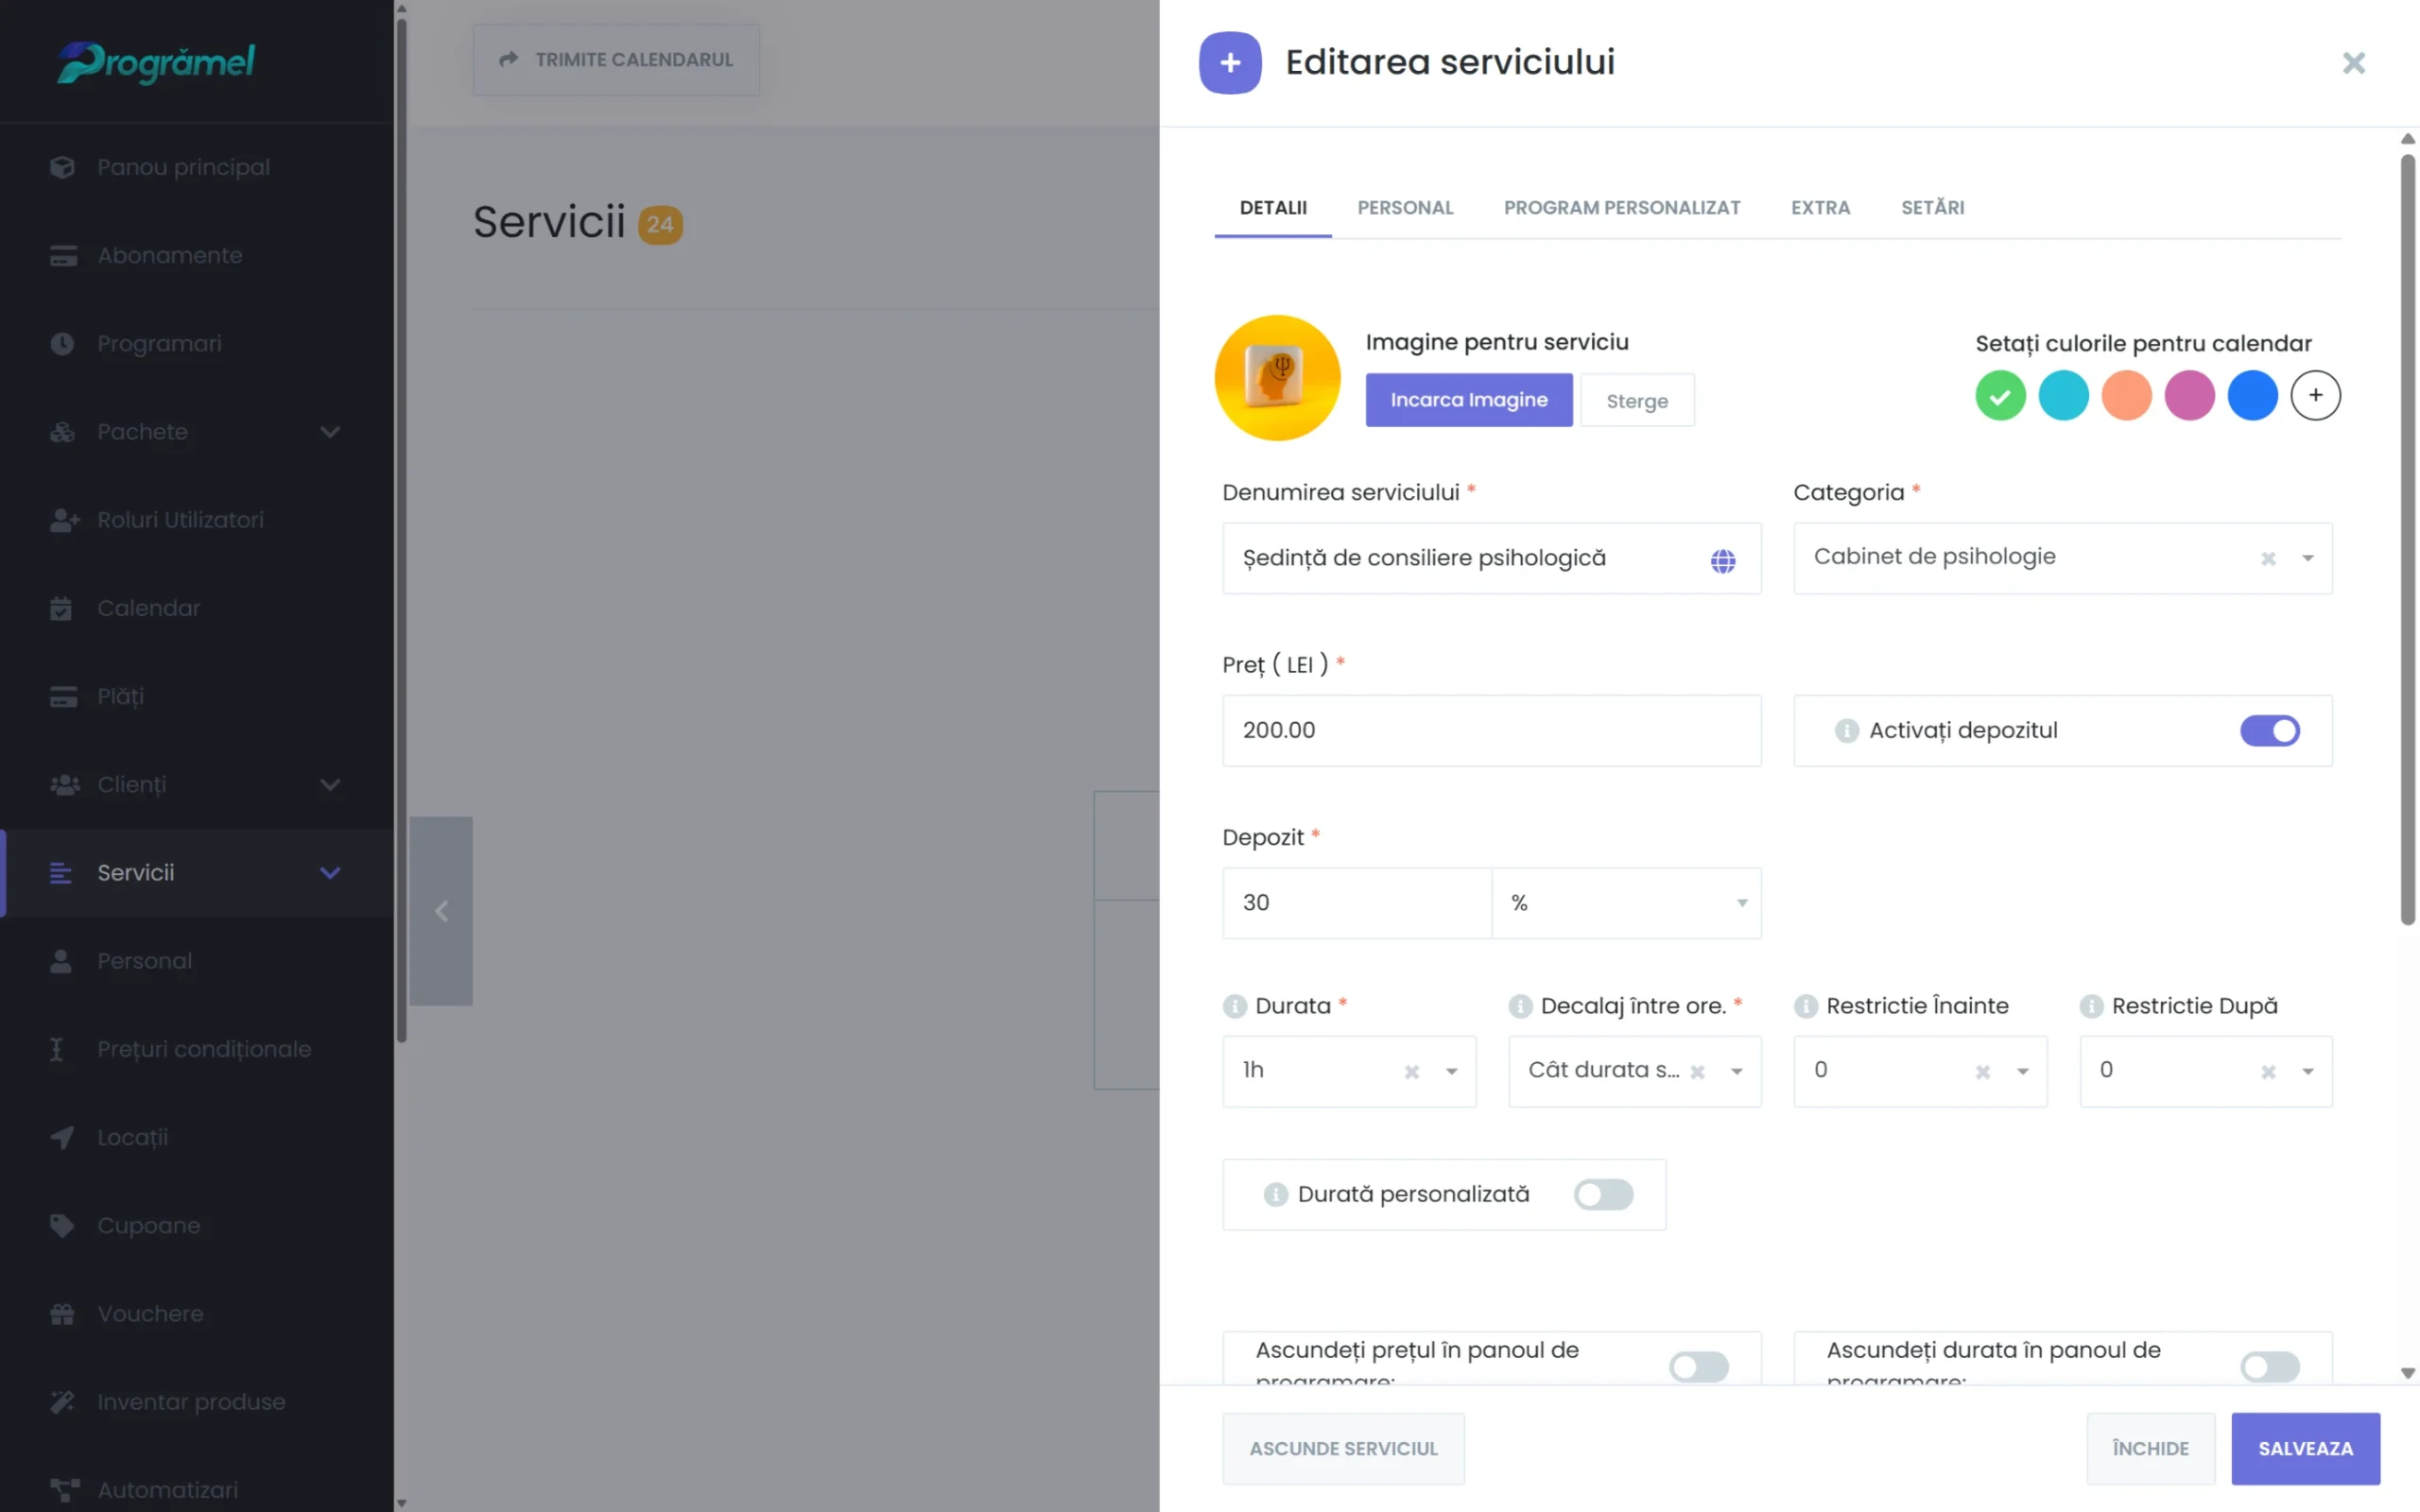Click the Salveaza button
This screenshot has width=2420, height=1512.
(2304, 1448)
